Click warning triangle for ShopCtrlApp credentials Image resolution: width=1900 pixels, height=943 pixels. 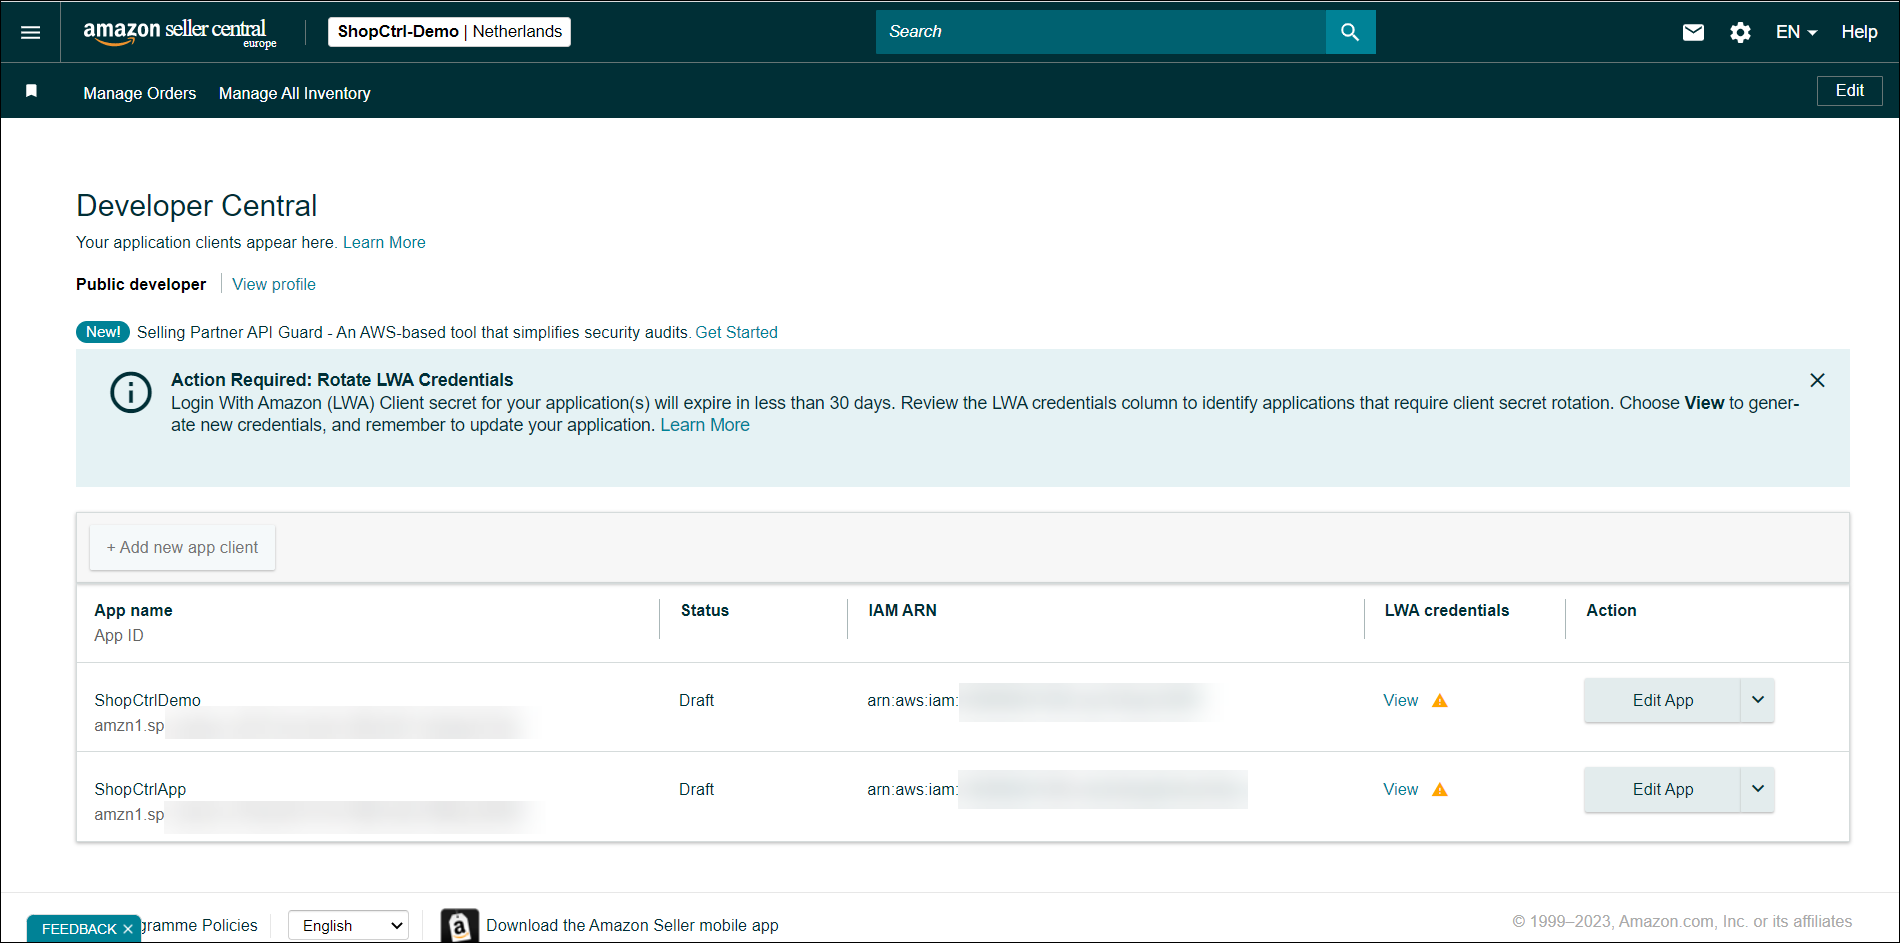coord(1440,789)
